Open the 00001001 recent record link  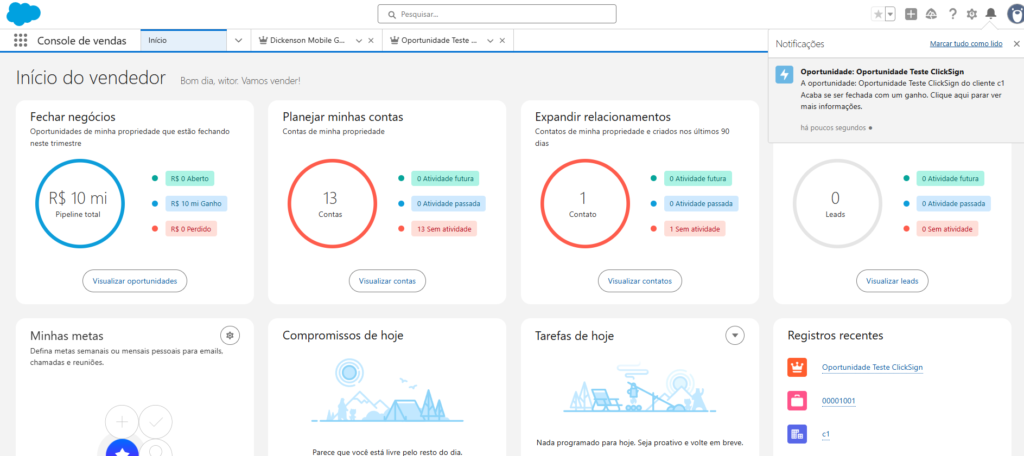[838, 401]
